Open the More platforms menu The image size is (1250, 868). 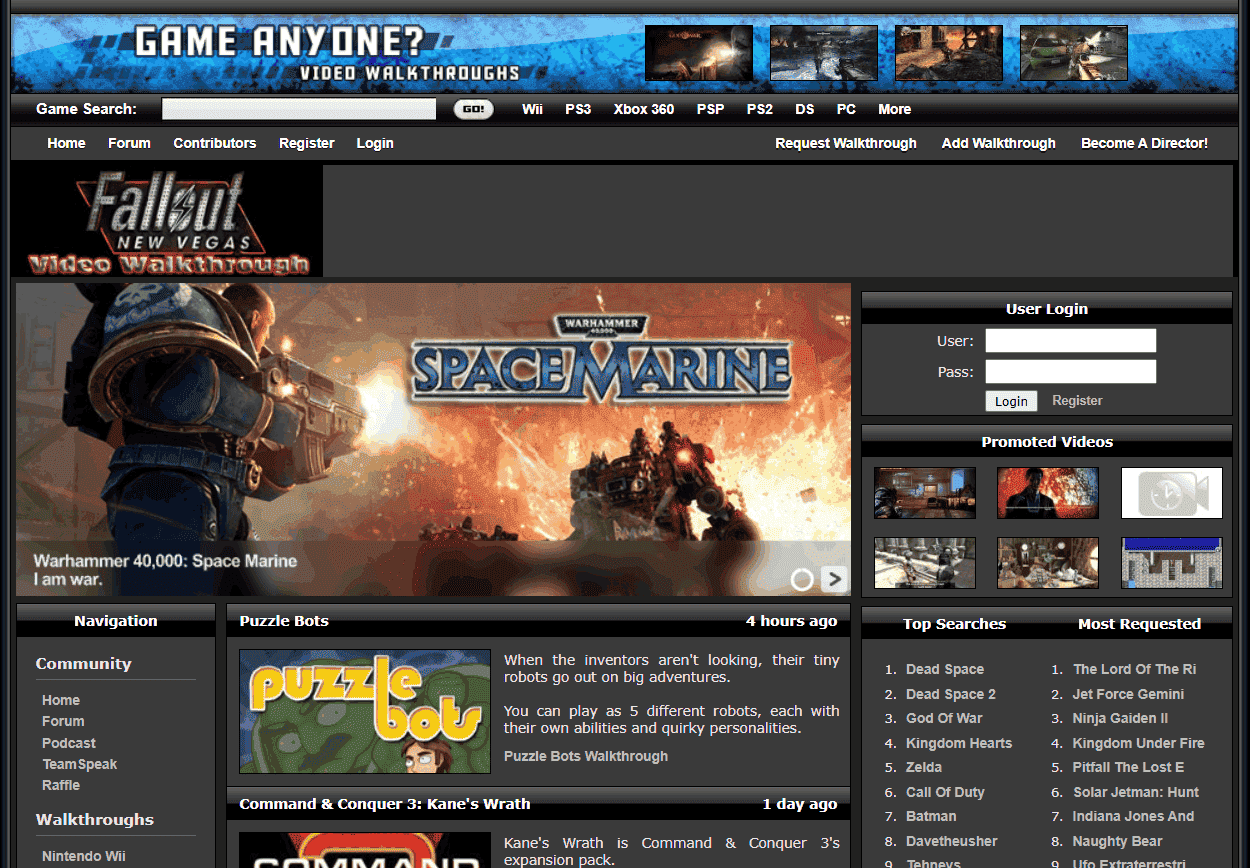pos(894,109)
